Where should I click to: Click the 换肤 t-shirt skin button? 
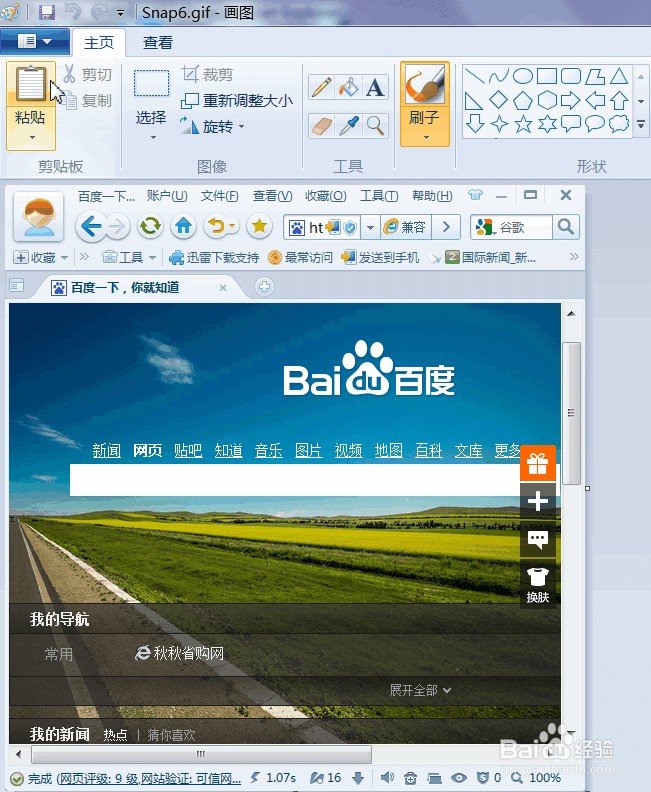coord(538,585)
